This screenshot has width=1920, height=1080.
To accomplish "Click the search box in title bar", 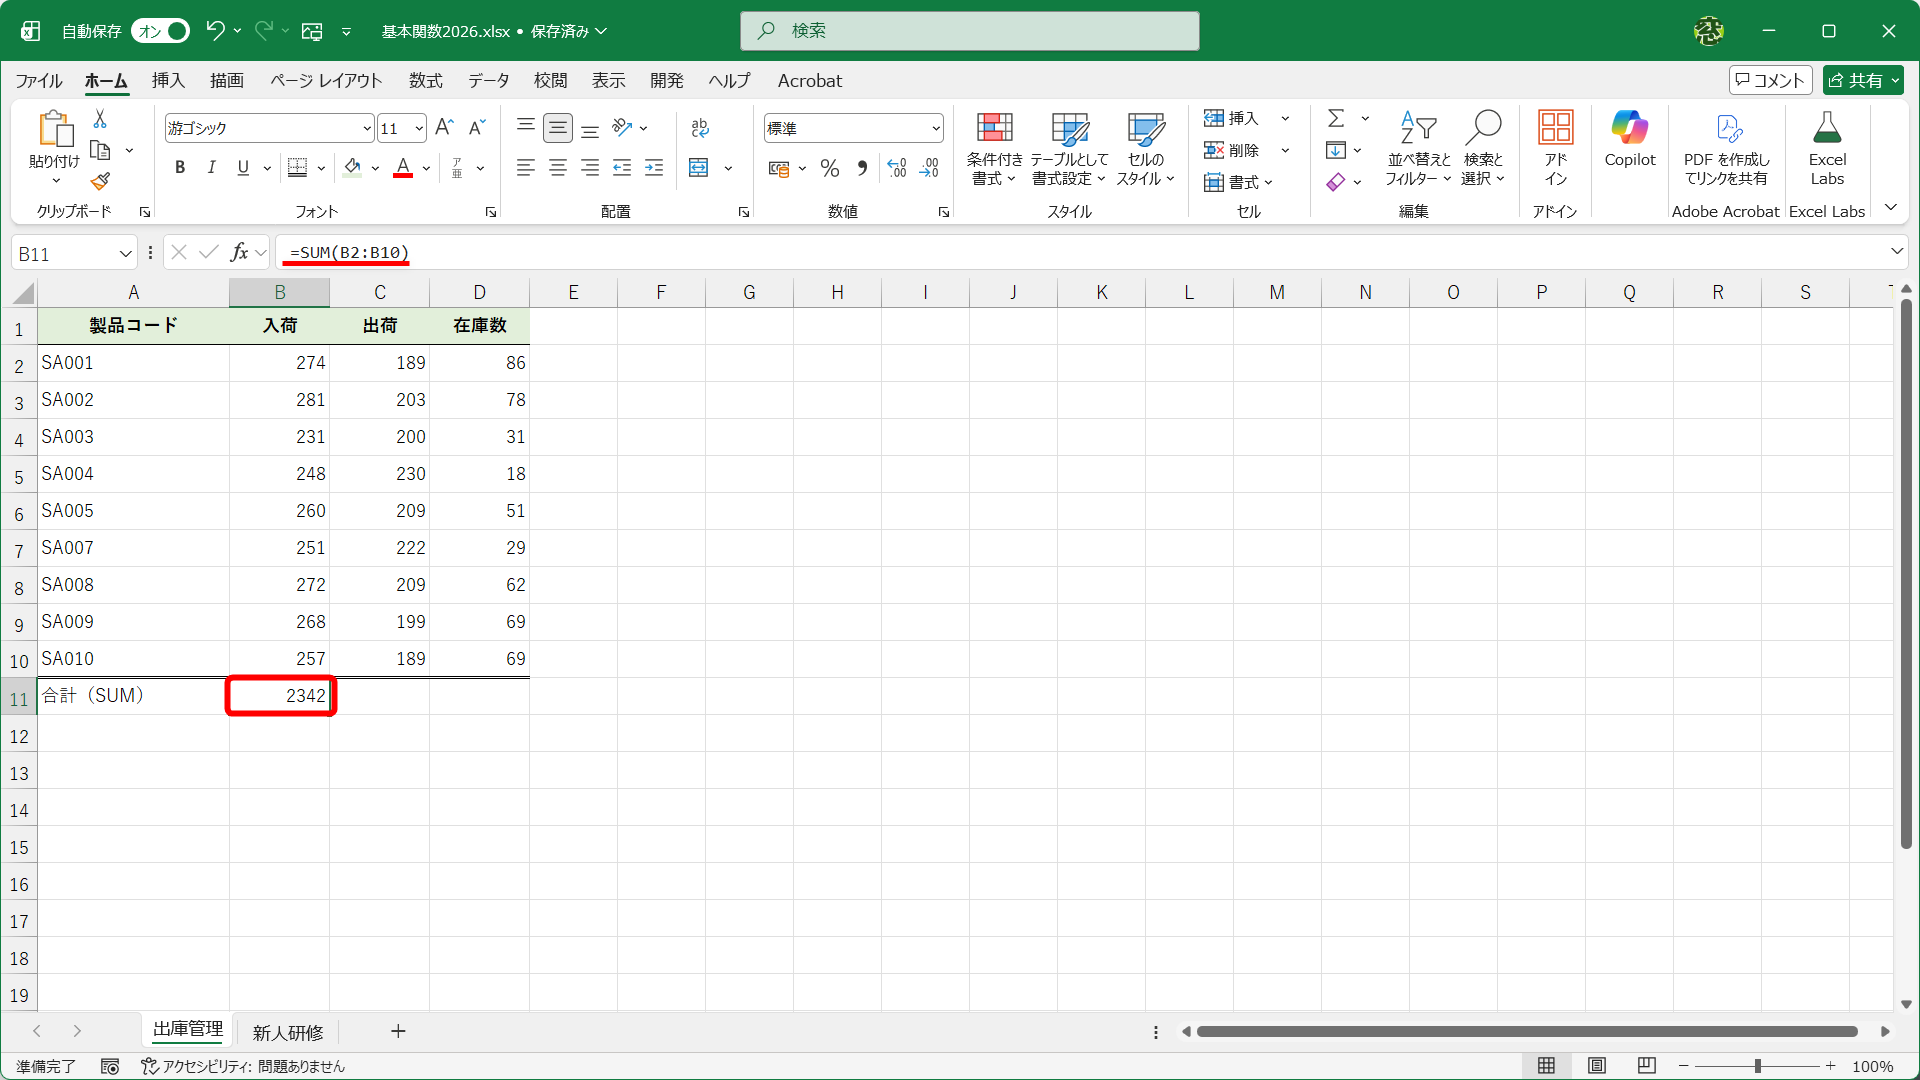I will click(x=969, y=31).
